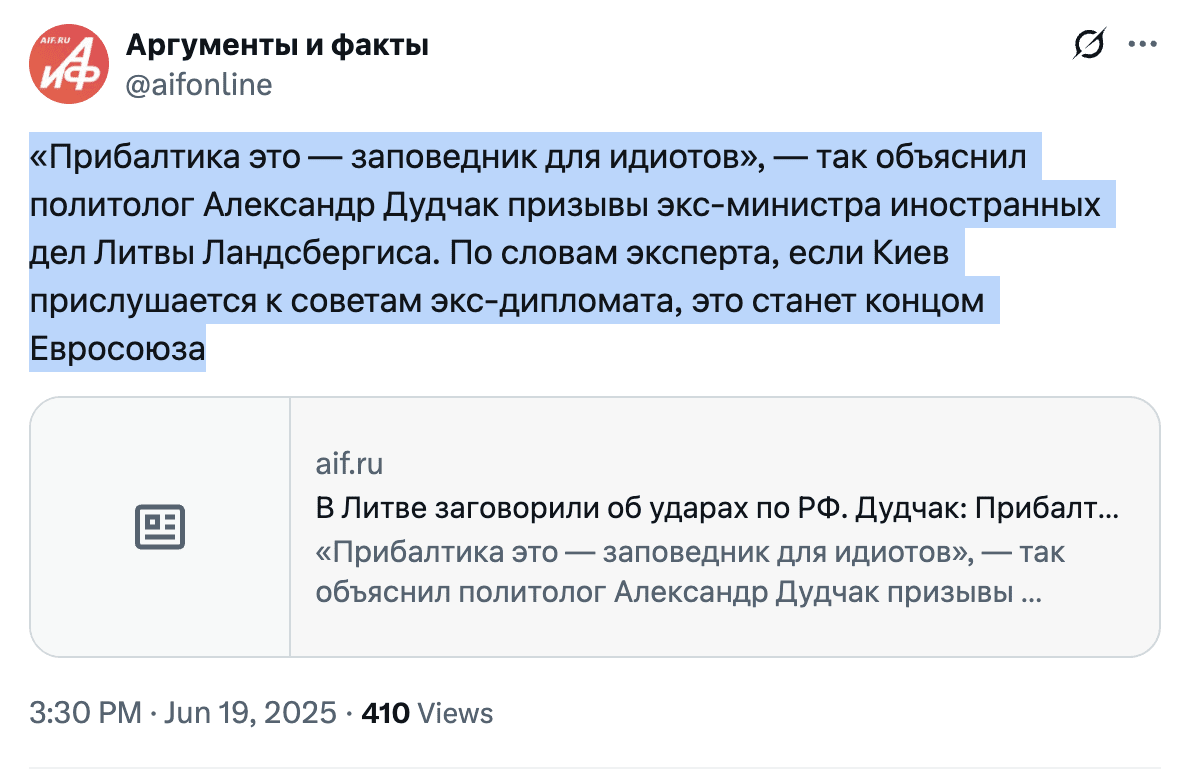
Task: Click the 3:30 PM timestamp
Action: tap(85, 713)
